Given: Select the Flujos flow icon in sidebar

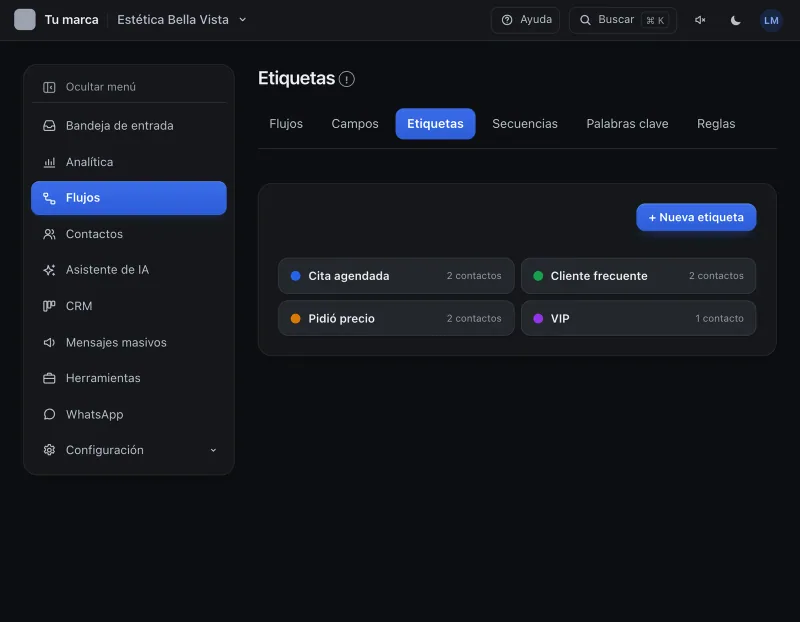Looking at the screenshot, I should coord(49,198).
